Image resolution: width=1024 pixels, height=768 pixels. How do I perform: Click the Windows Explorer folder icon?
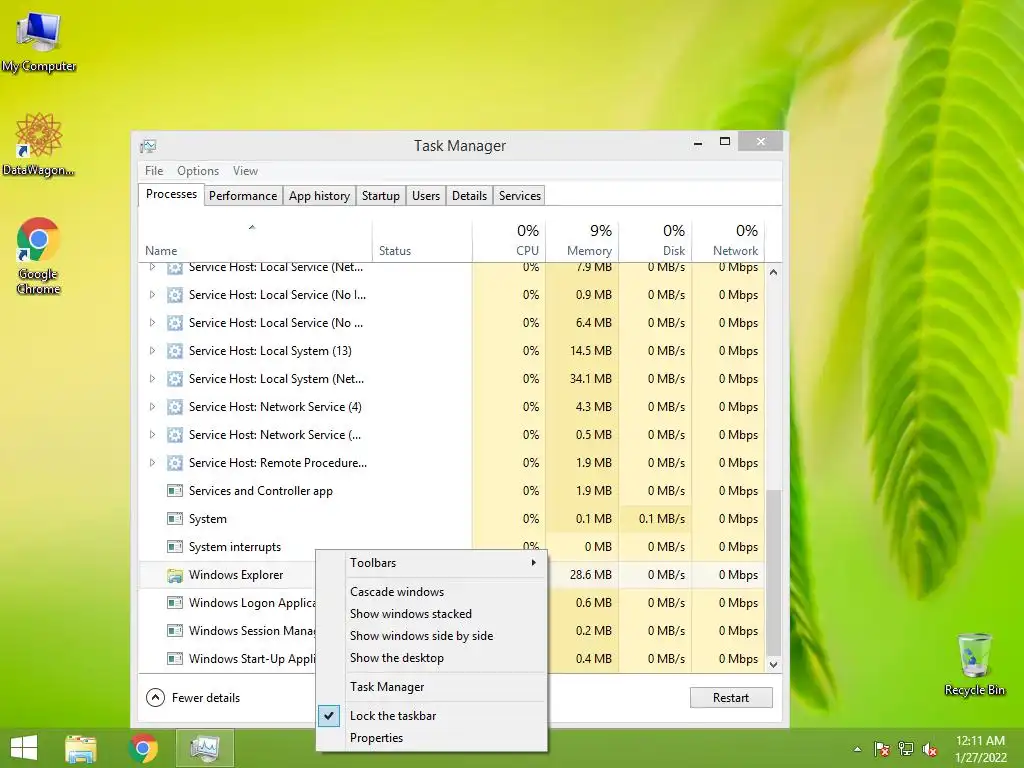click(x=174, y=575)
